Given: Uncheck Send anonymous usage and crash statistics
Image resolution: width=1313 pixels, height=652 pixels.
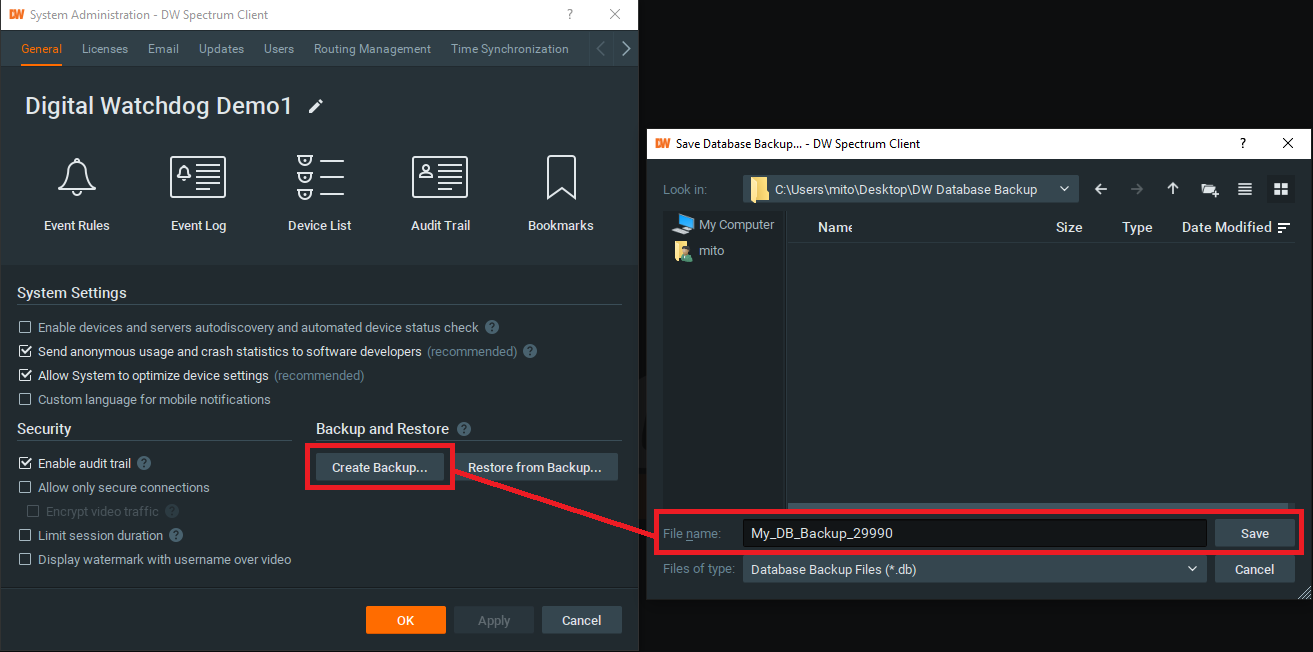Looking at the screenshot, I should (x=25, y=351).
